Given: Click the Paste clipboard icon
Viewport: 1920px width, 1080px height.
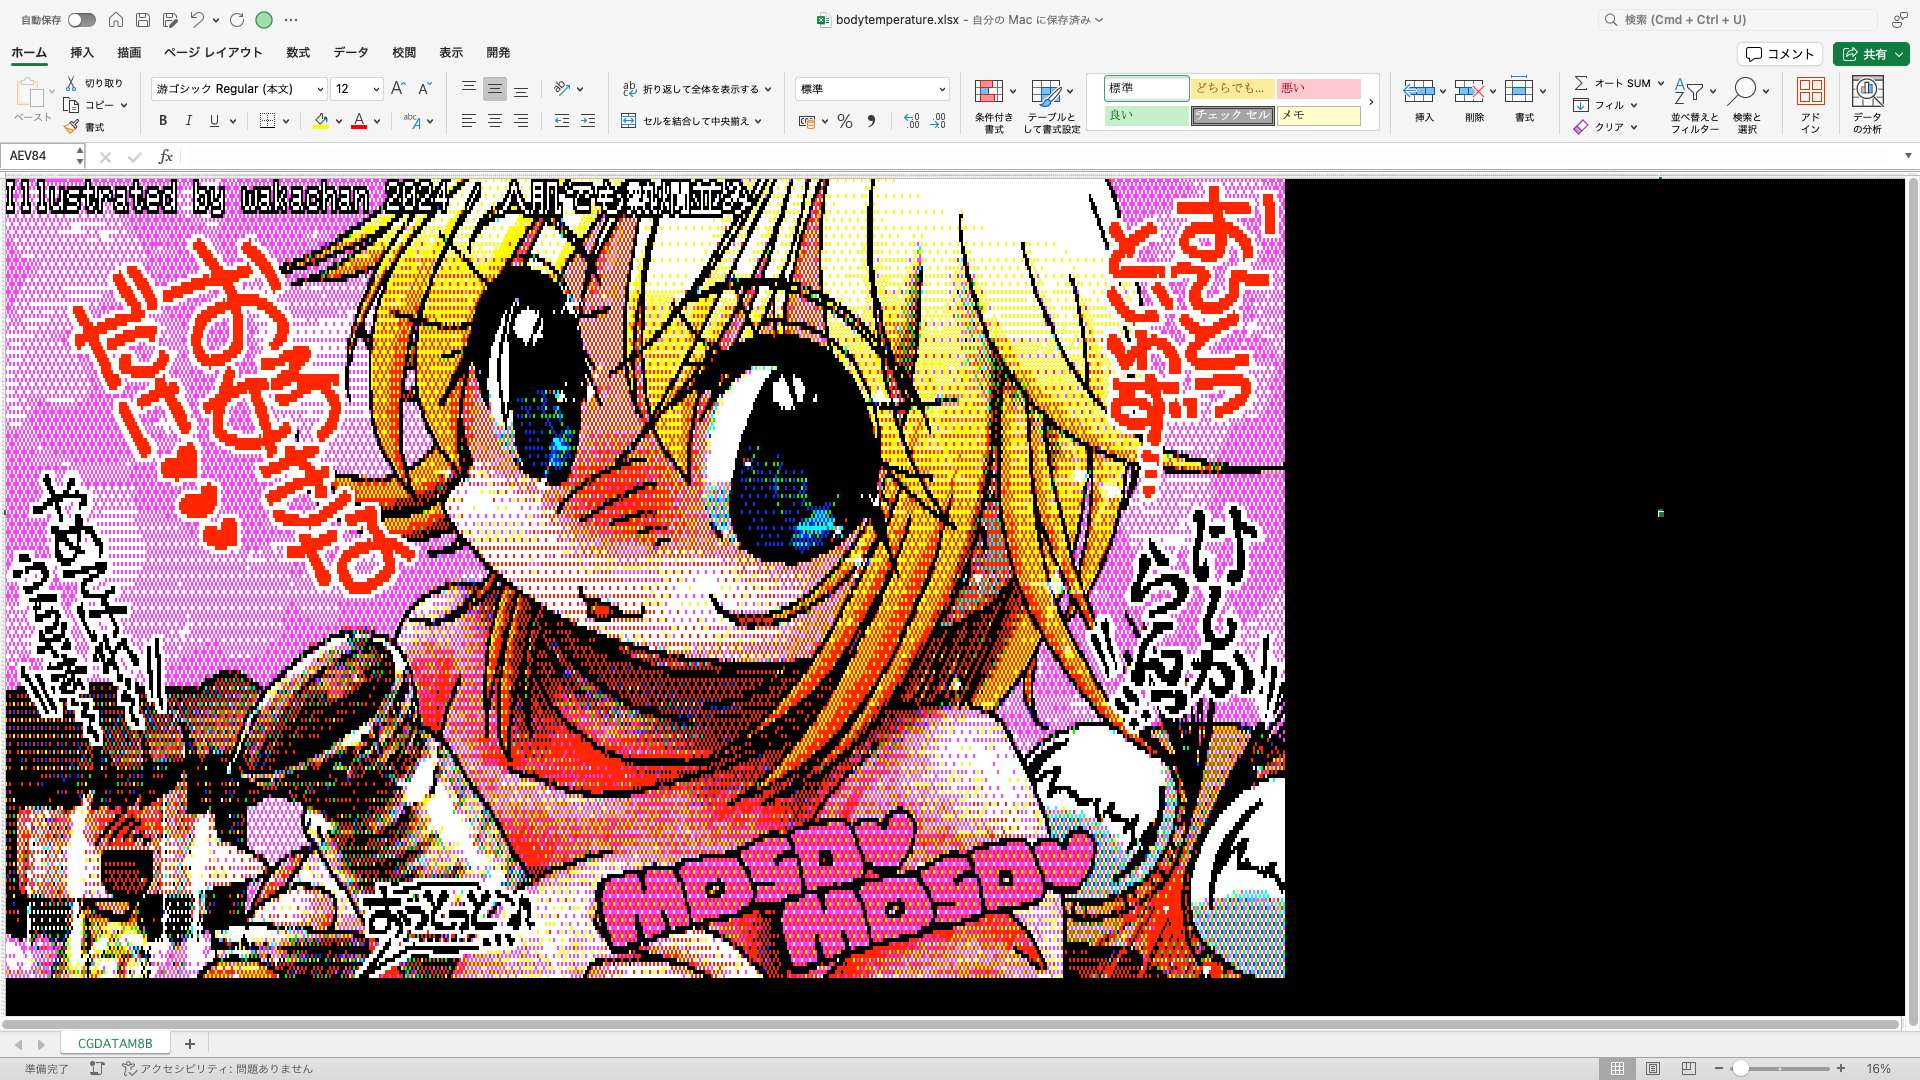Looking at the screenshot, I should (x=29, y=93).
